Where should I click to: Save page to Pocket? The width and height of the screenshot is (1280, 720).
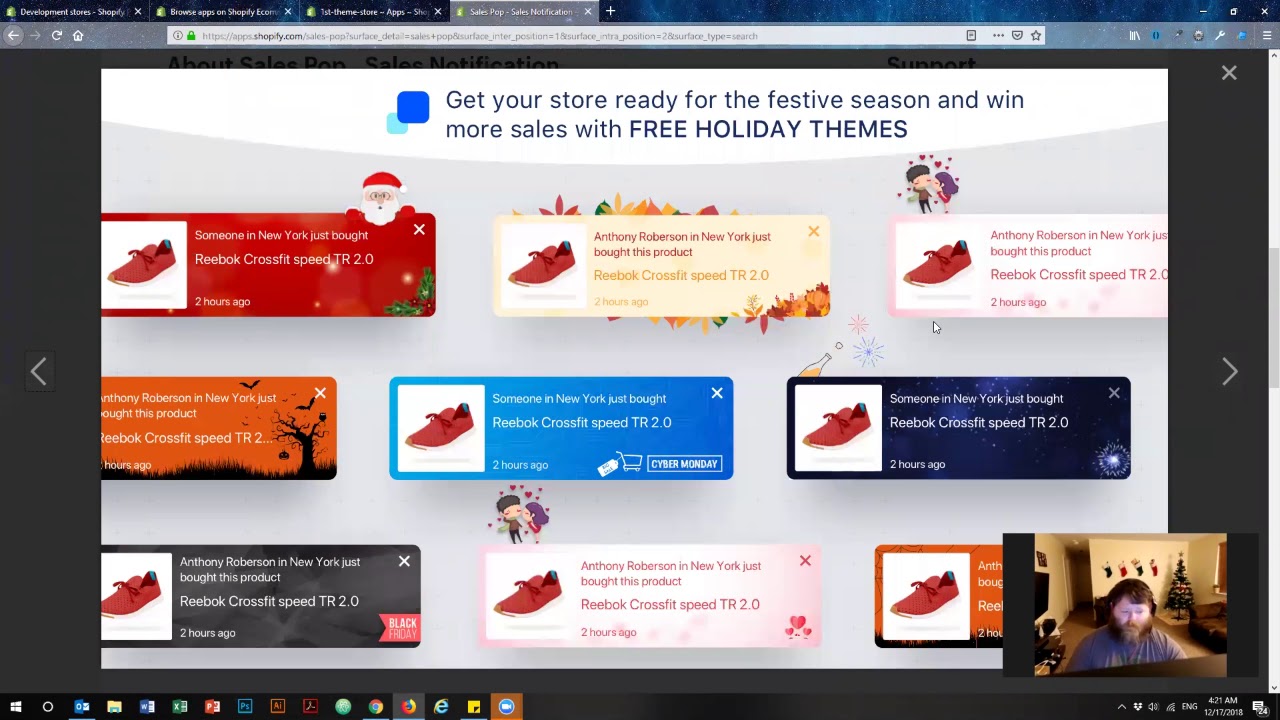(1017, 36)
